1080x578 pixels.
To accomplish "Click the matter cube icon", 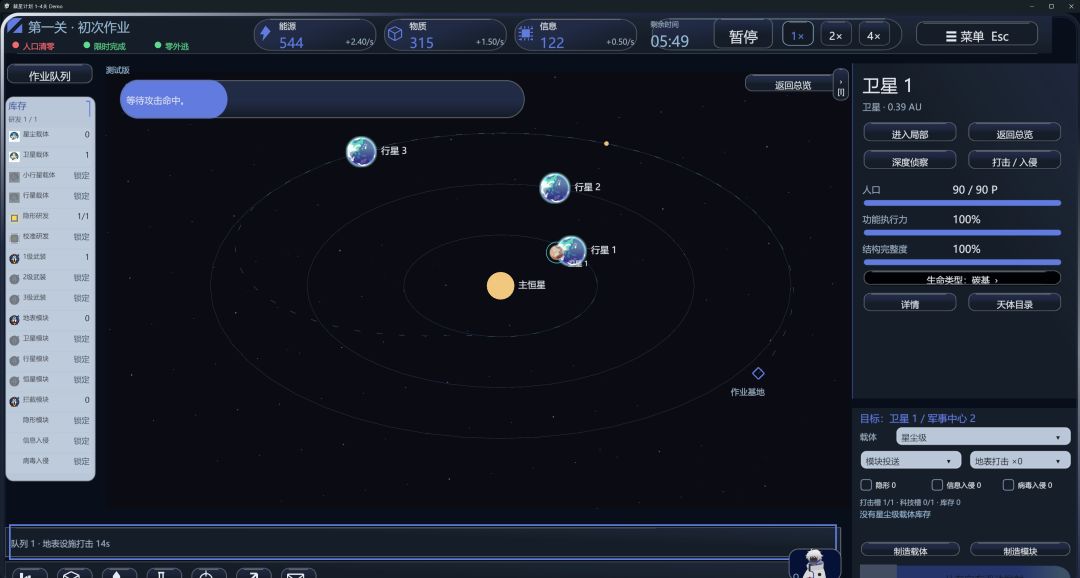I will 395,34.
